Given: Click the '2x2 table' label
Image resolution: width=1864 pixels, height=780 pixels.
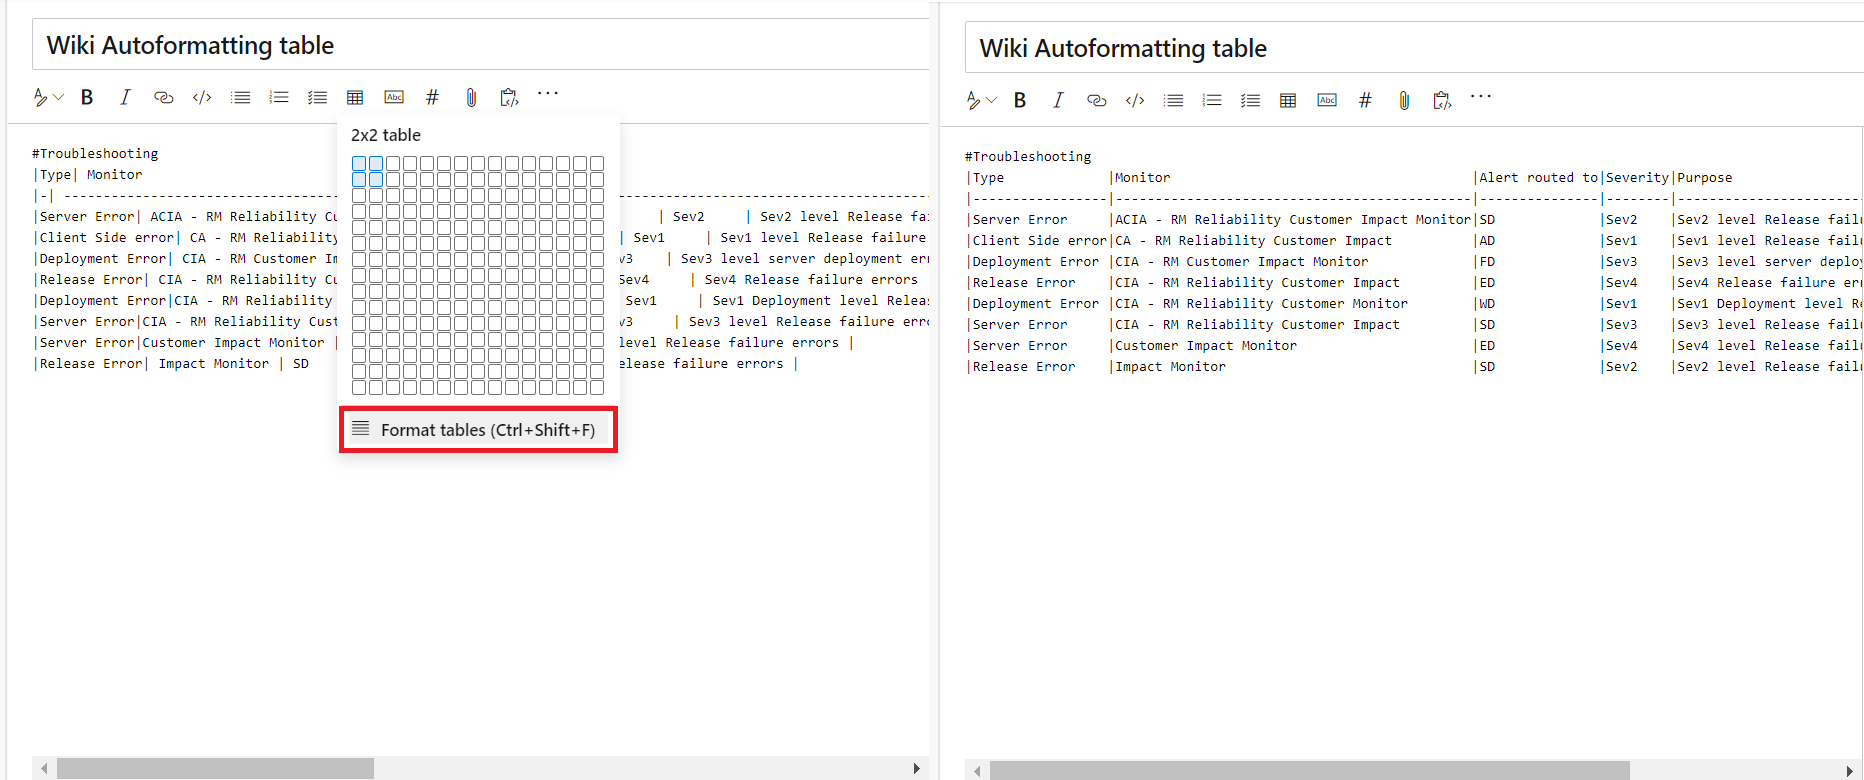Looking at the screenshot, I should coord(386,135).
